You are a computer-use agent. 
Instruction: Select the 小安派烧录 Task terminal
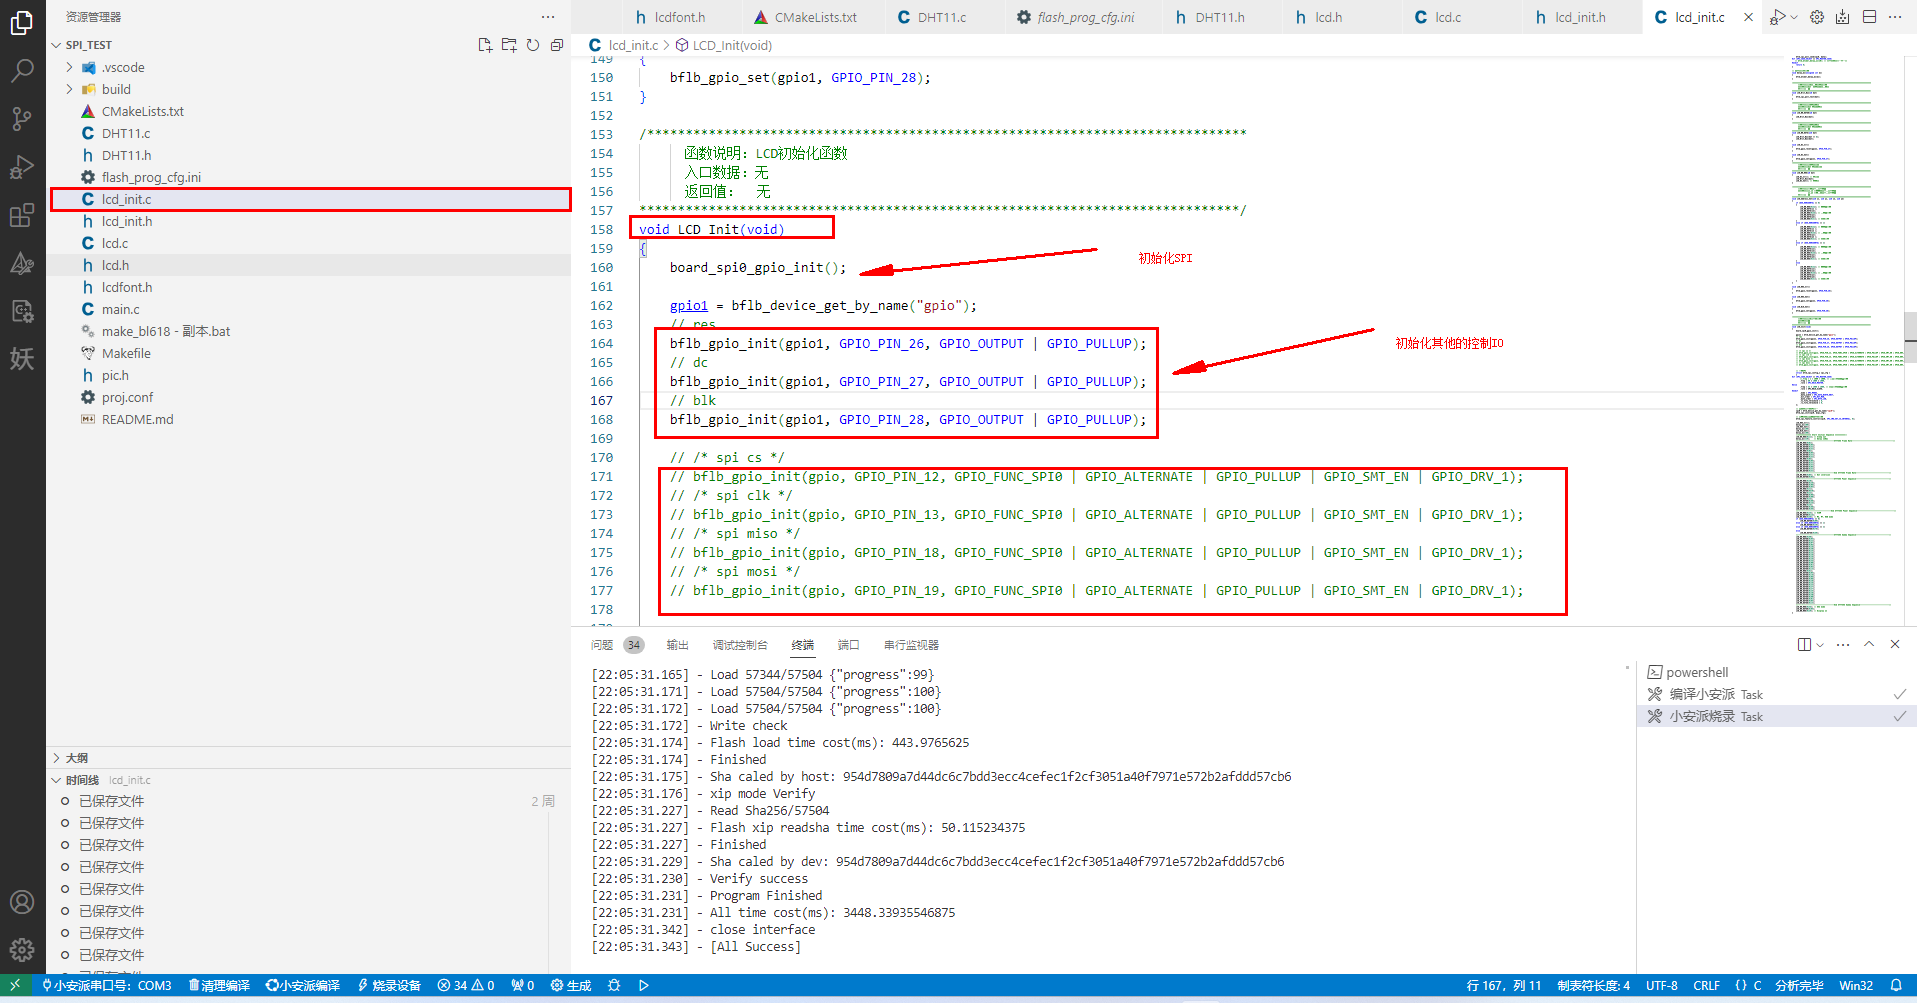1776,716
